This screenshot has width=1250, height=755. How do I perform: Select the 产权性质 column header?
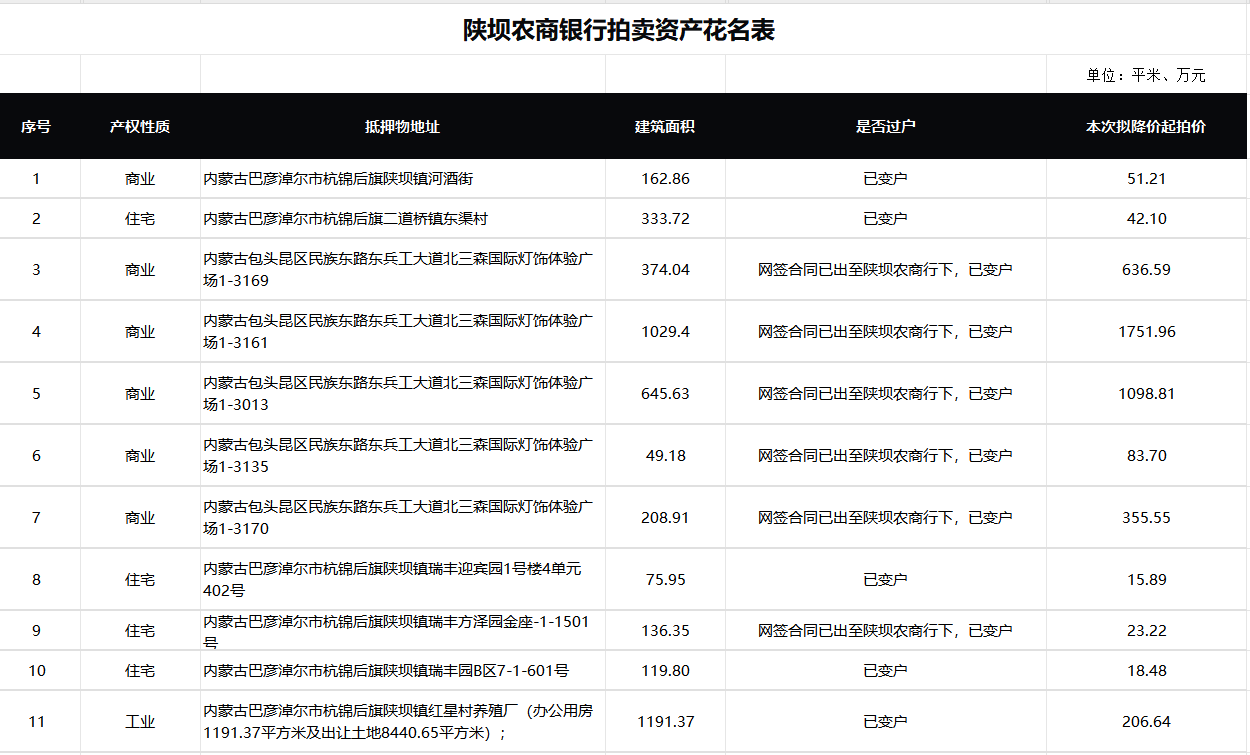tap(140, 127)
